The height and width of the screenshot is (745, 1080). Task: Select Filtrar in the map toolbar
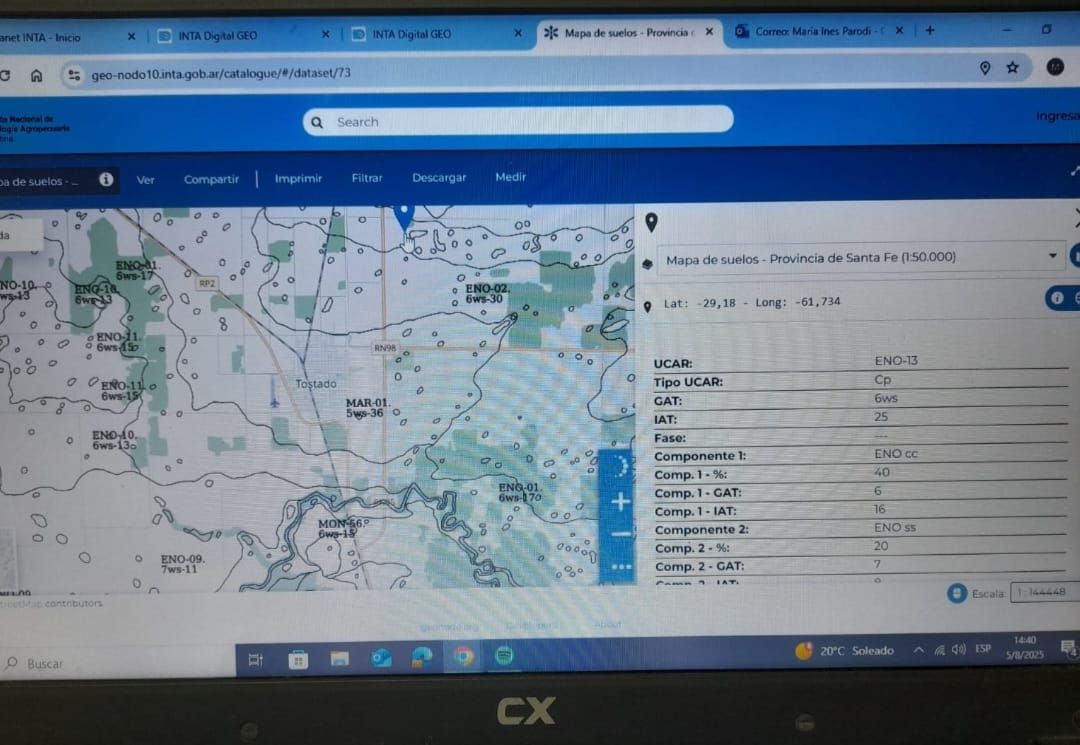pyautogui.click(x=367, y=178)
